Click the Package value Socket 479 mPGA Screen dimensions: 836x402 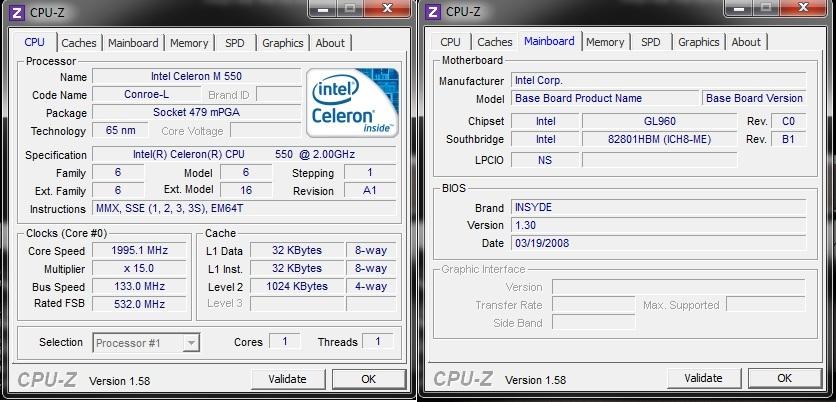pos(196,112)
